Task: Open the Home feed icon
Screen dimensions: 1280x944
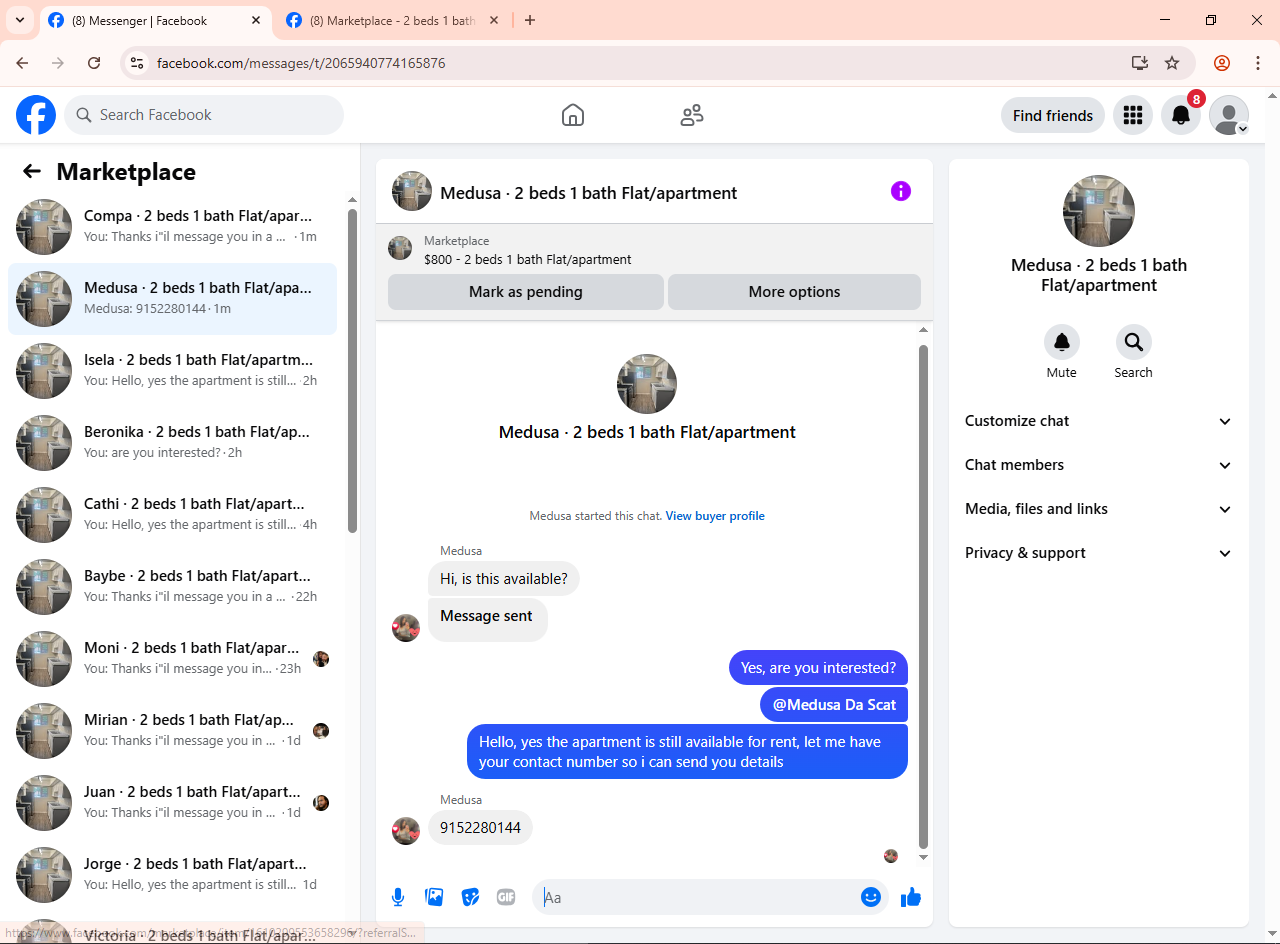Action: click(573, 115)
